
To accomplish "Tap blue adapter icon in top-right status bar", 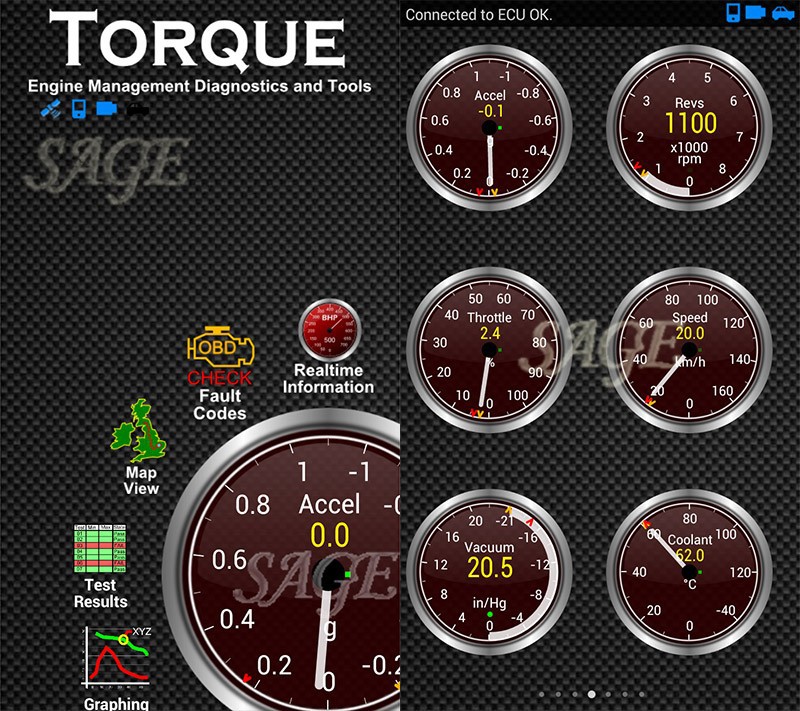I will coord(758,13).
